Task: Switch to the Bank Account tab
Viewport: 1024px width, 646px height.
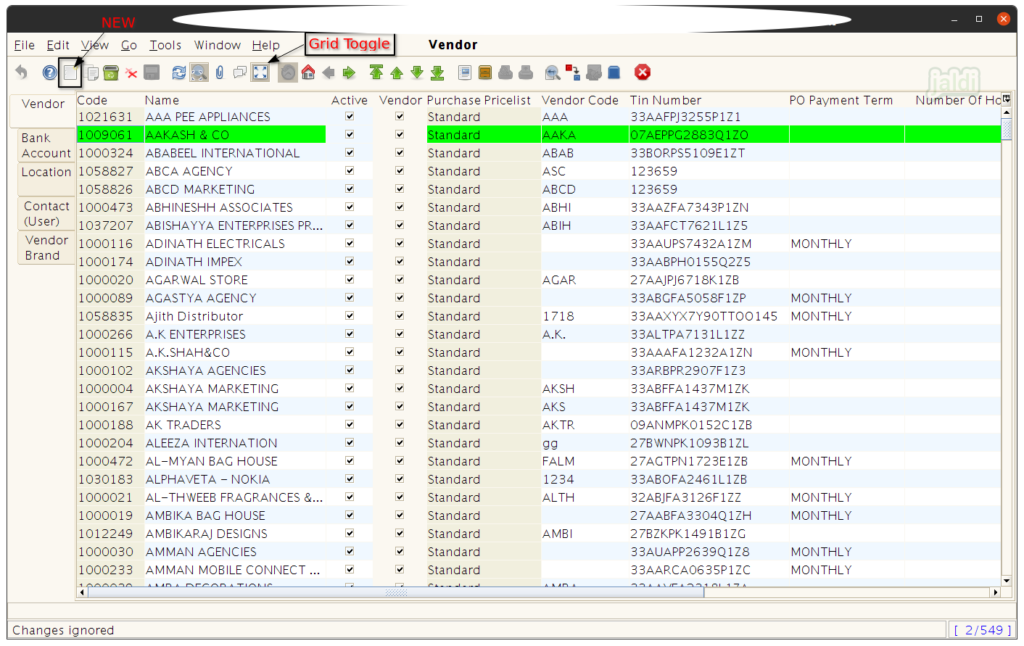Action: coord(46,146)
